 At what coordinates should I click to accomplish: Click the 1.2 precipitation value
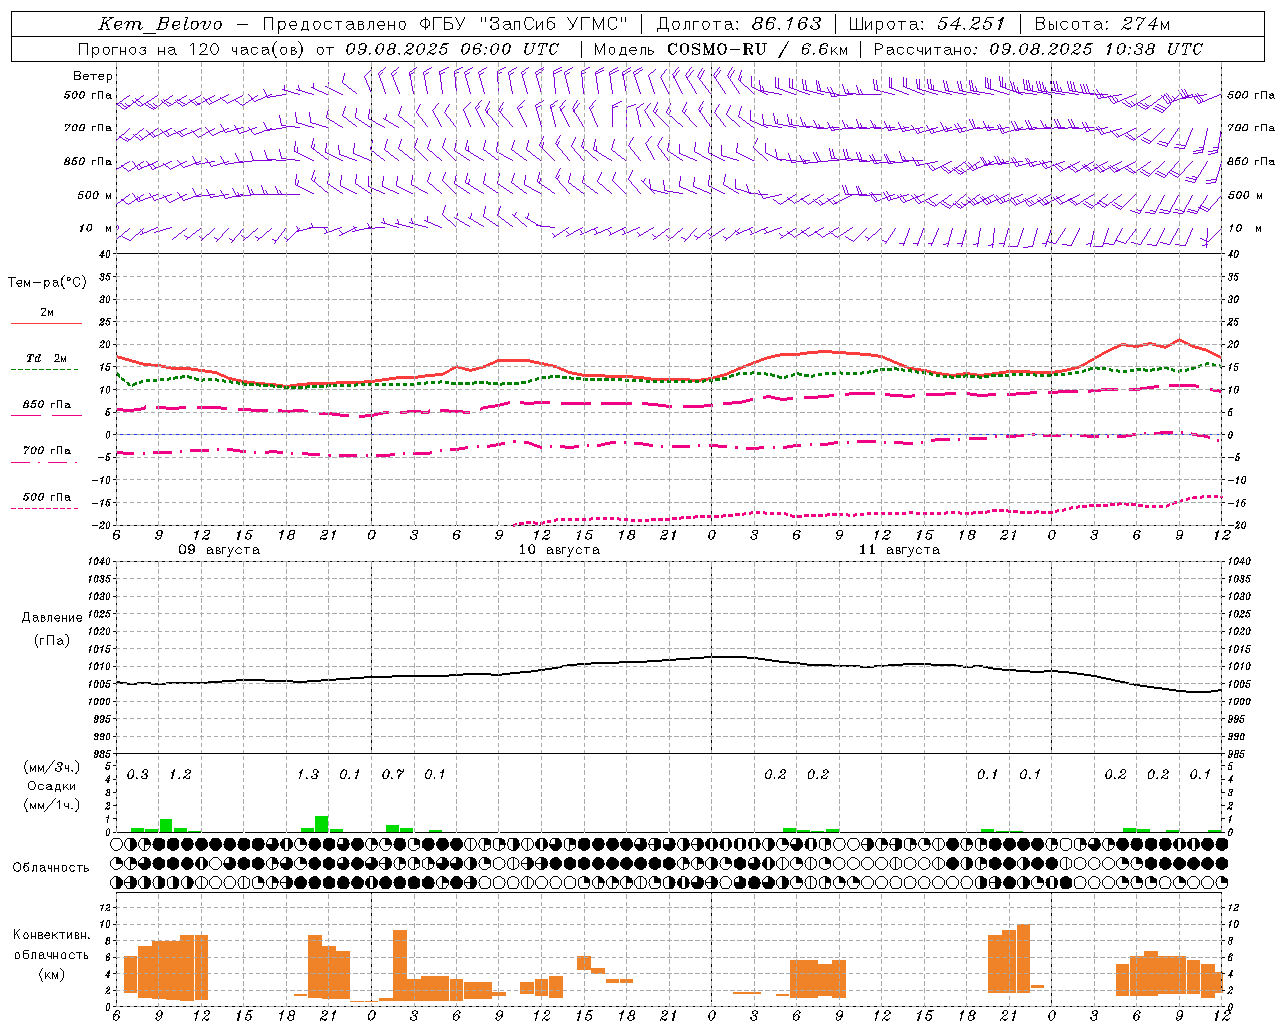tap(180, 774)
